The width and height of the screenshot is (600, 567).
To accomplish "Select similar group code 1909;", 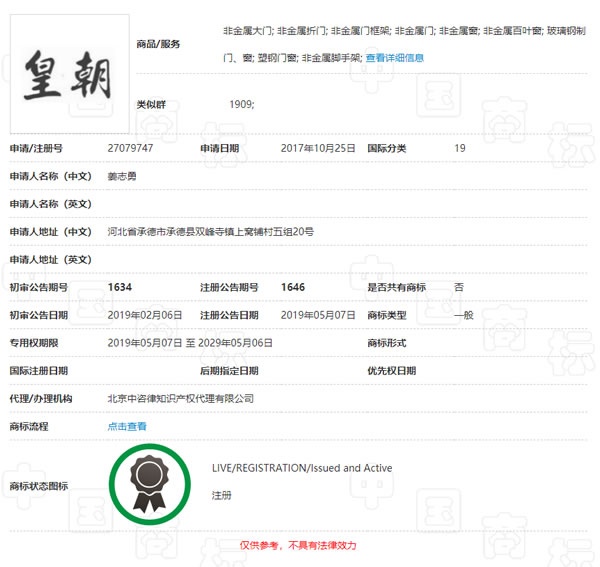I will pyautogui.click(x=241, y=104).
